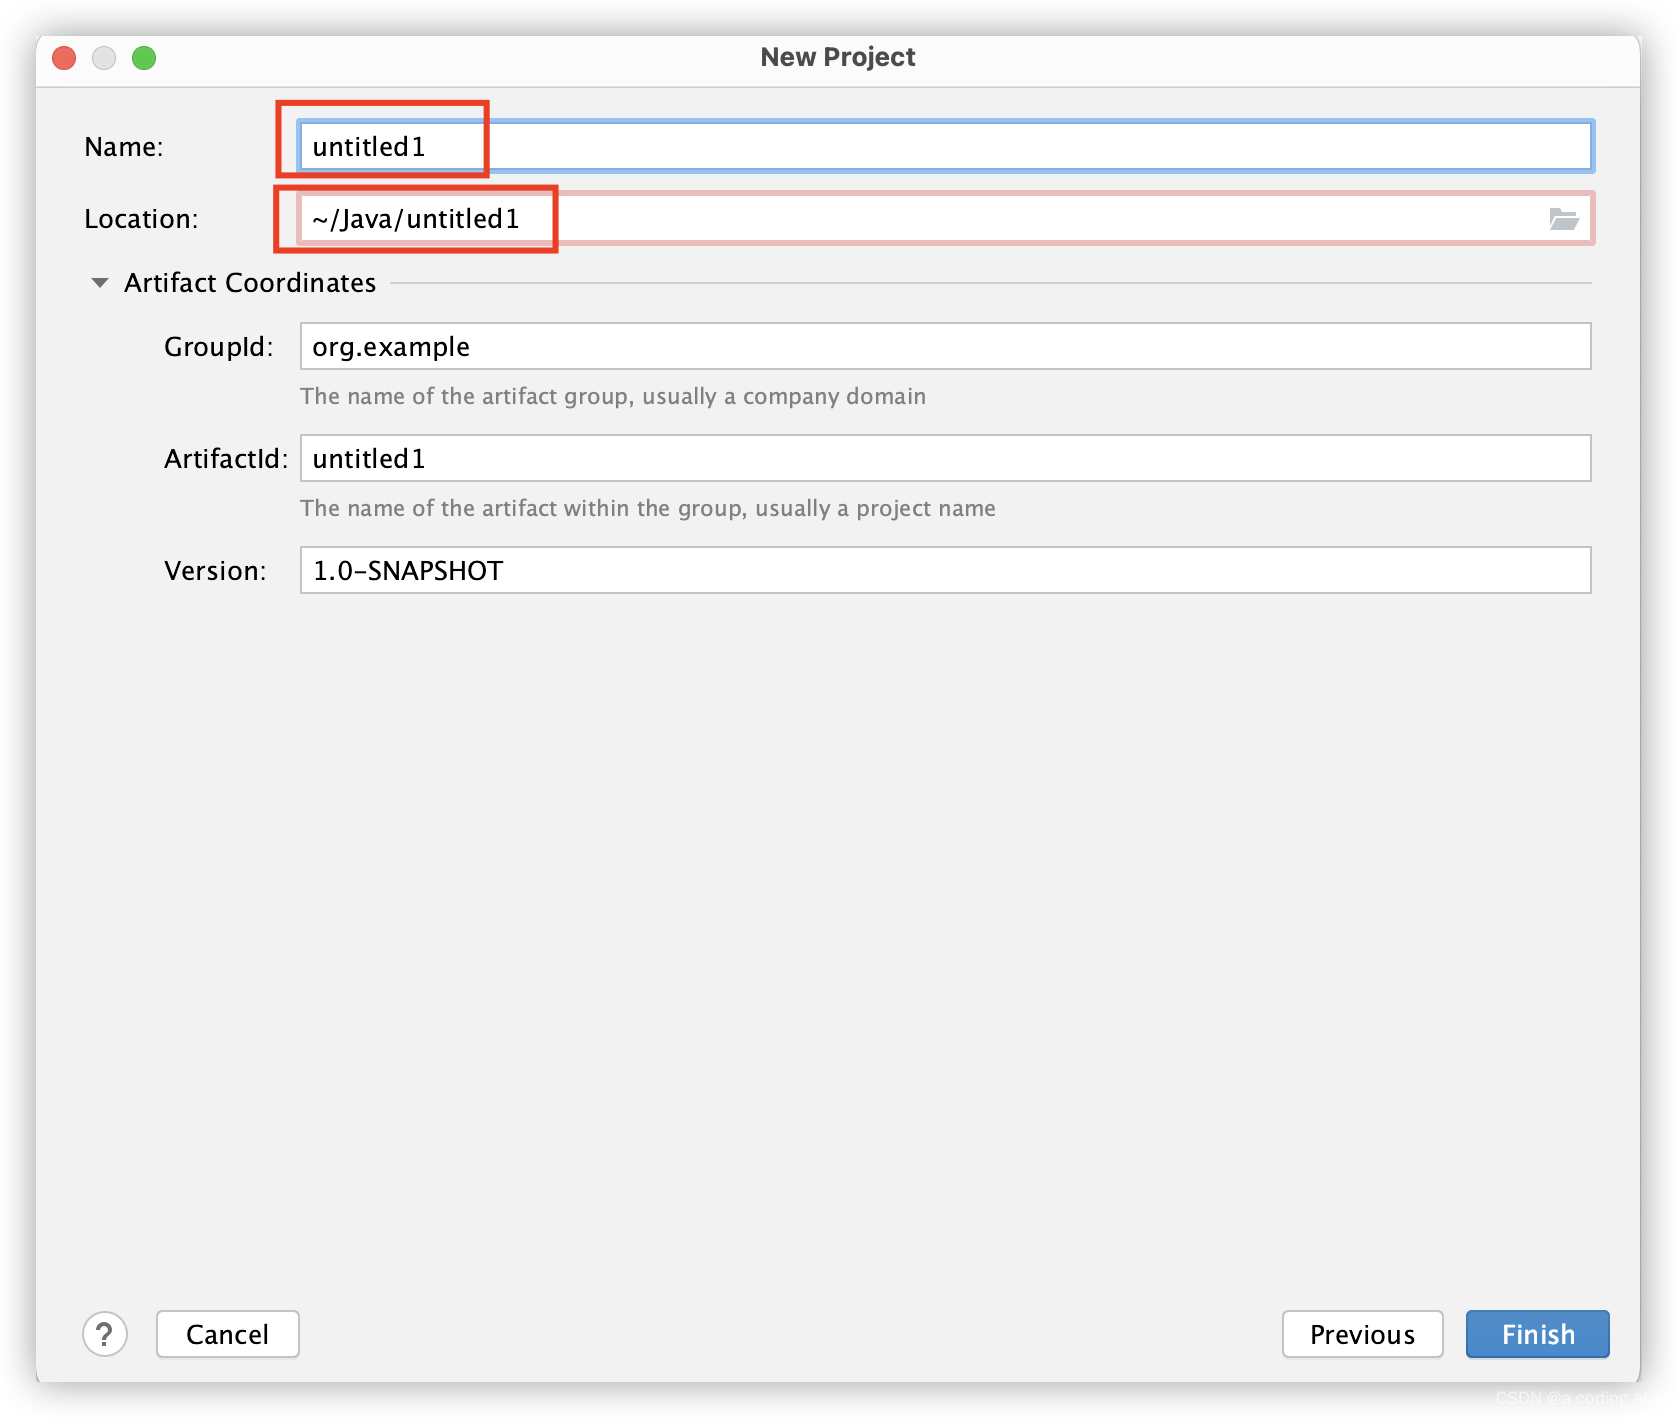The height and width of the screenshot is (1418, 1678).
Task: Click the 'Artifact Coordinates' section label
Action: (250, 283)
